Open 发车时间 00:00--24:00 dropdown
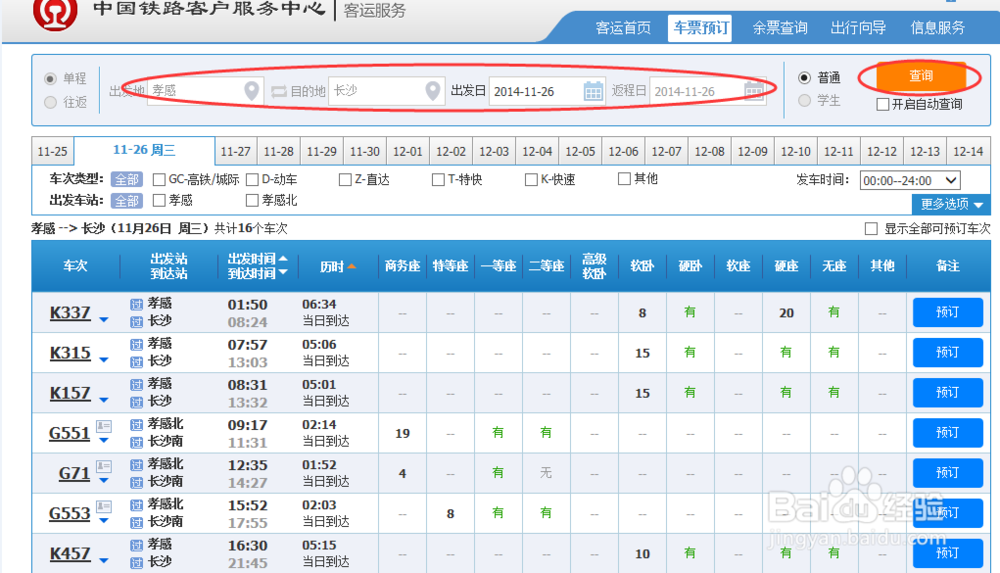Screen dimensions: 1000x573 point(910,181)
